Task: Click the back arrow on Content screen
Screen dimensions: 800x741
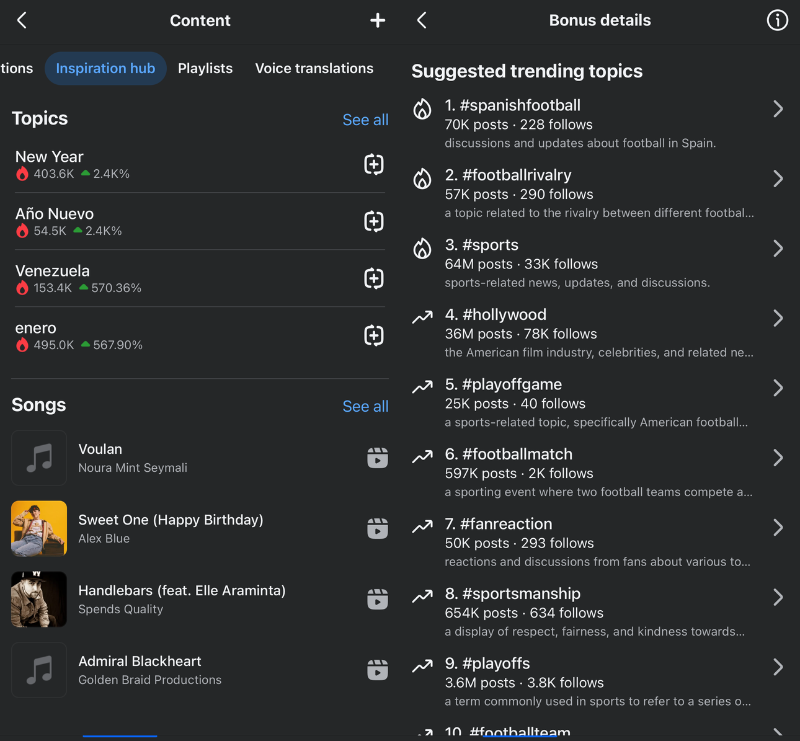Action: pos(21,20)
